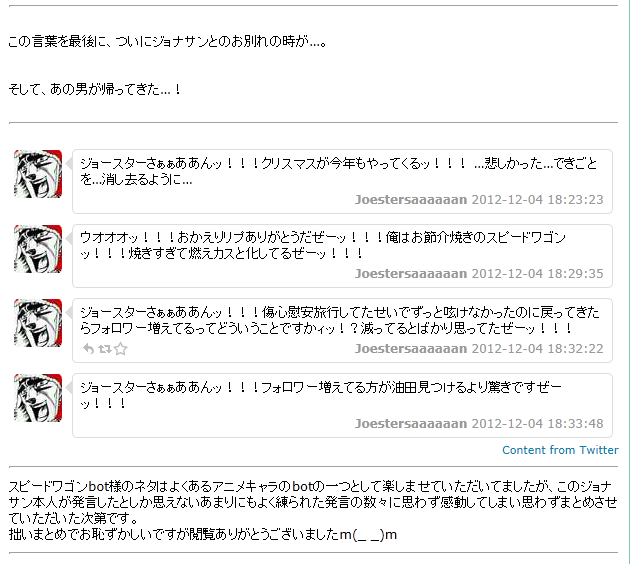The height and width of the screenshot is (564, 630).
Task: Open the timestamp 2012-12-04 18:23:23
Action: tap(538, 200)
